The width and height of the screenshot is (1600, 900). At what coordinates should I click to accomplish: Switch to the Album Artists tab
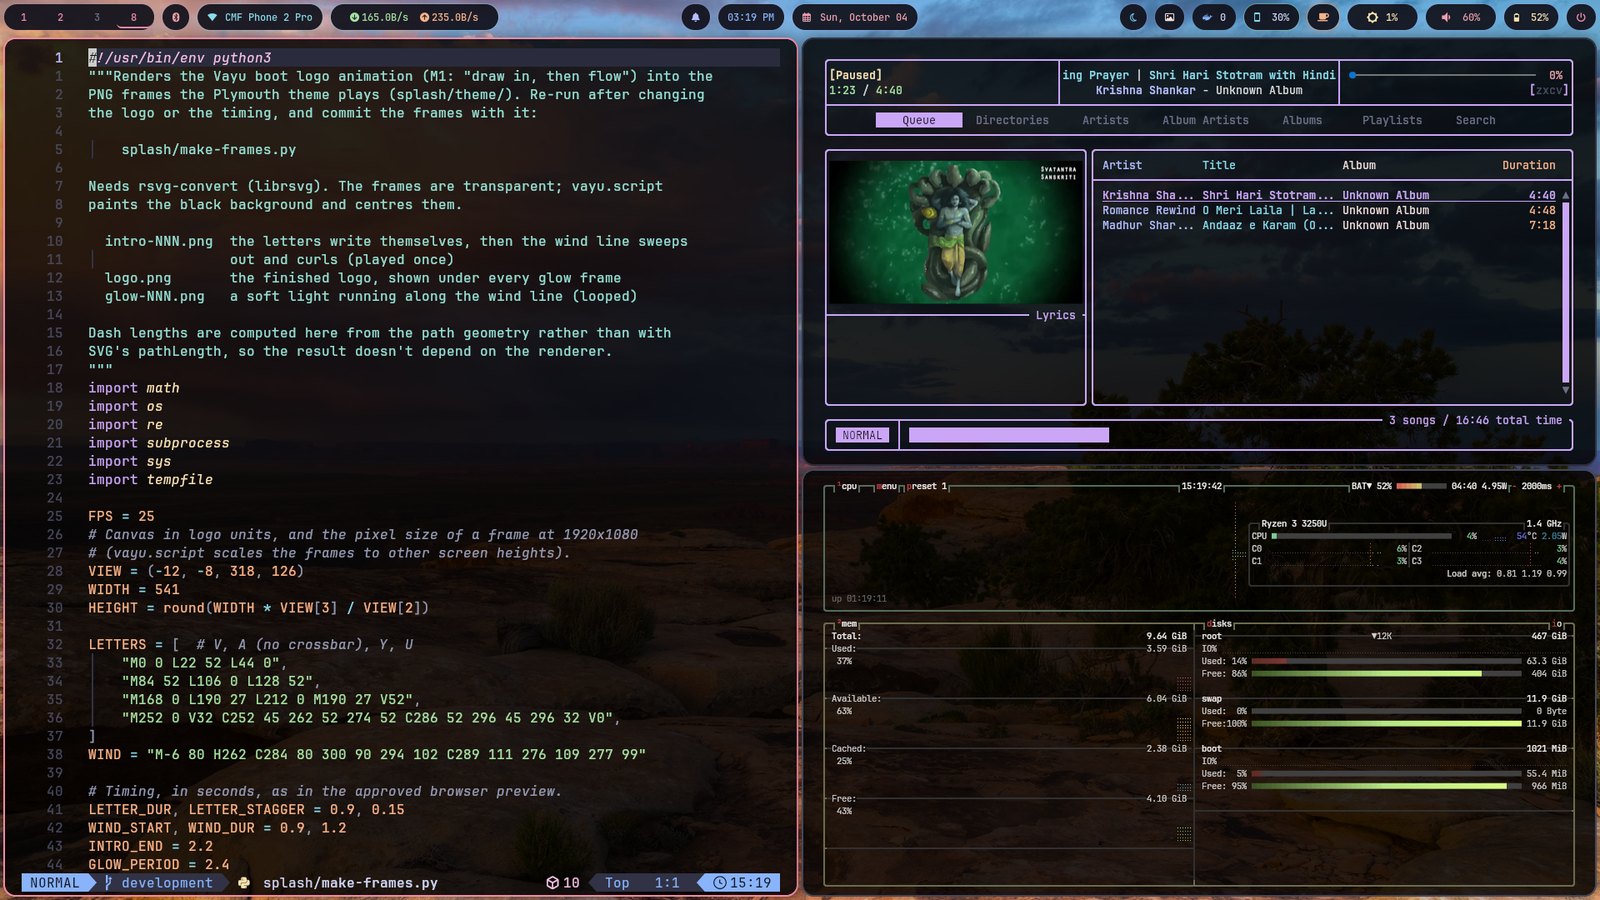coord(1205,120)
